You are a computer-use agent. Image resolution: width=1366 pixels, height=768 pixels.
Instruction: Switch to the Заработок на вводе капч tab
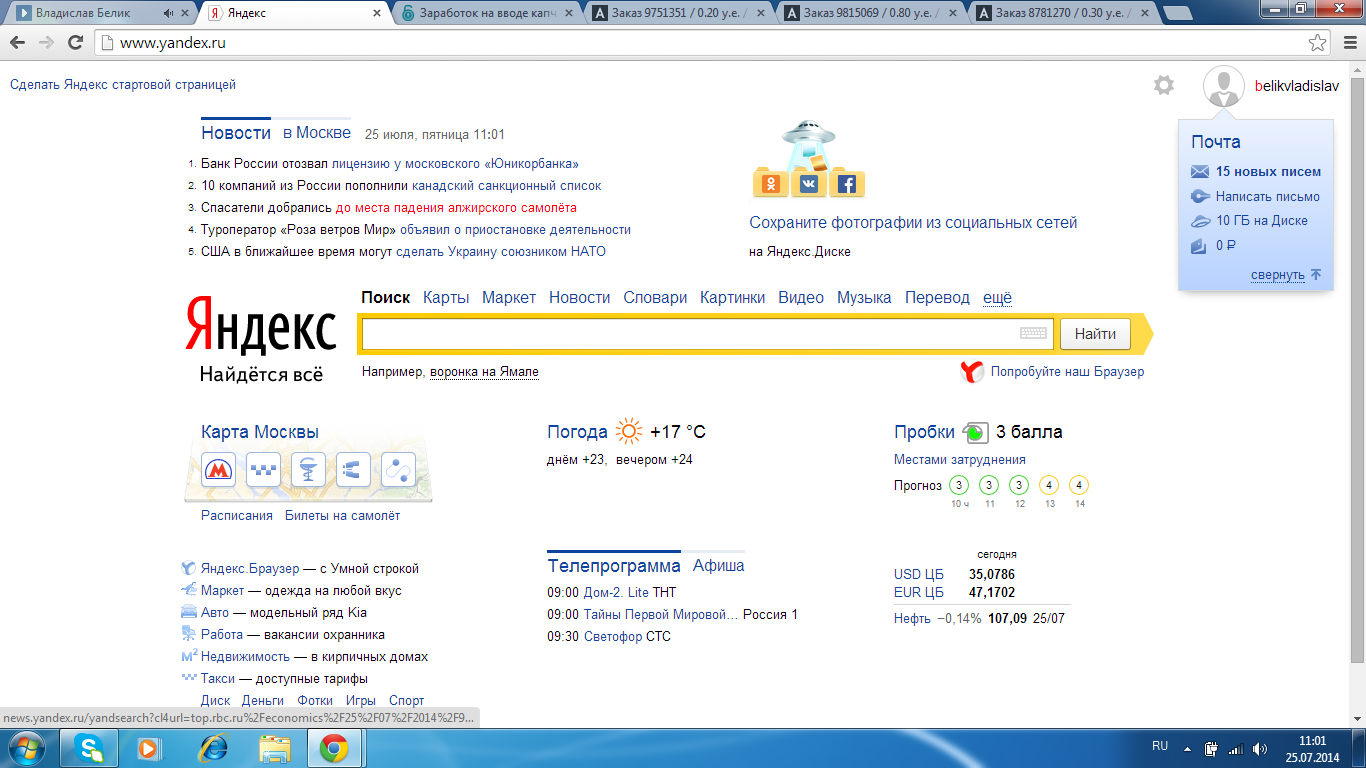click(487, 14)
